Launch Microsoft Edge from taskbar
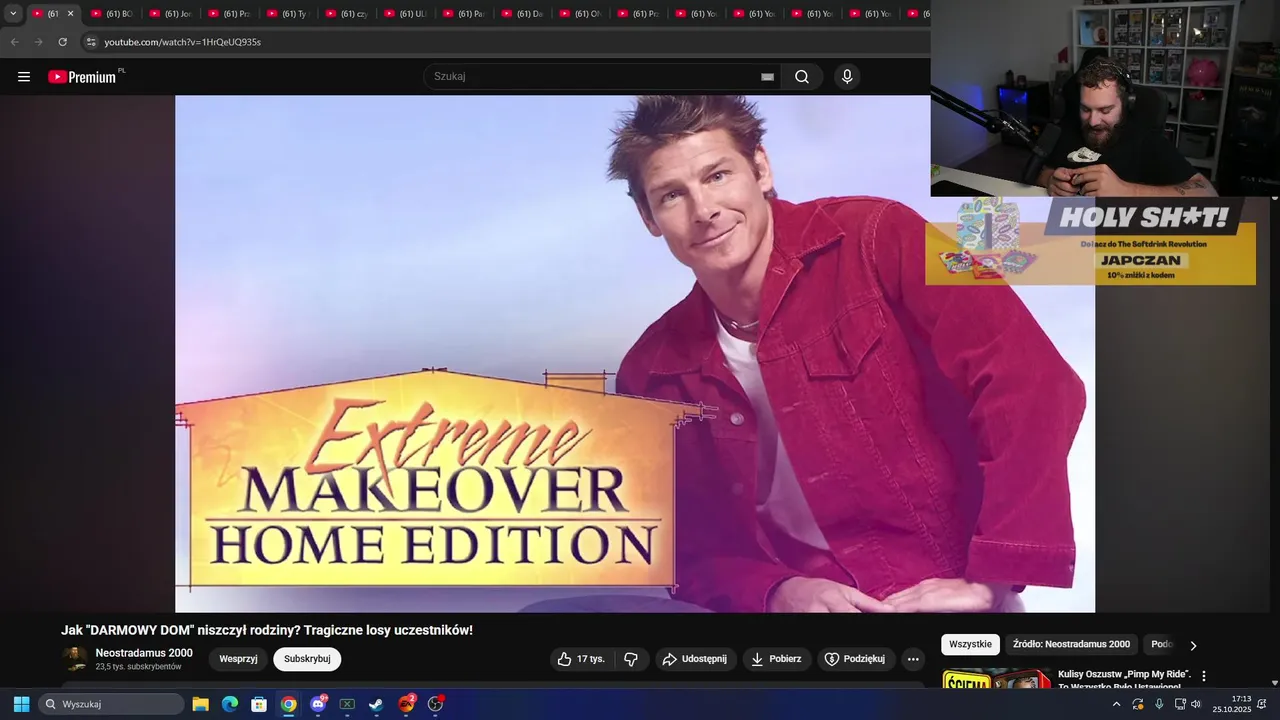The width and height of the screenshot is (1280, 720). coord(229,704)
